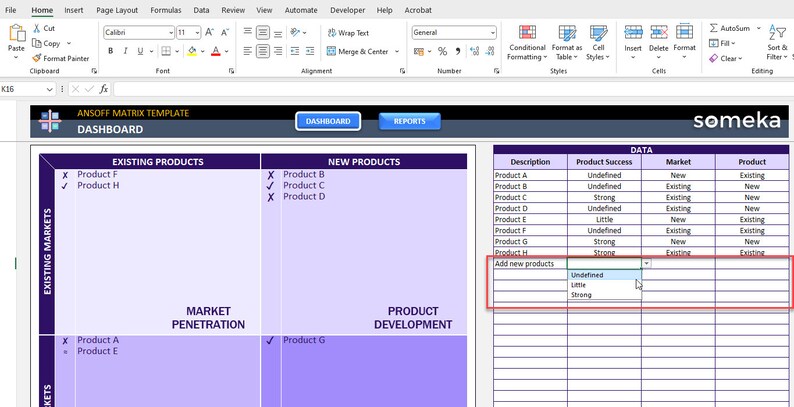Select the Add new products cell

[x=530, y=264]
